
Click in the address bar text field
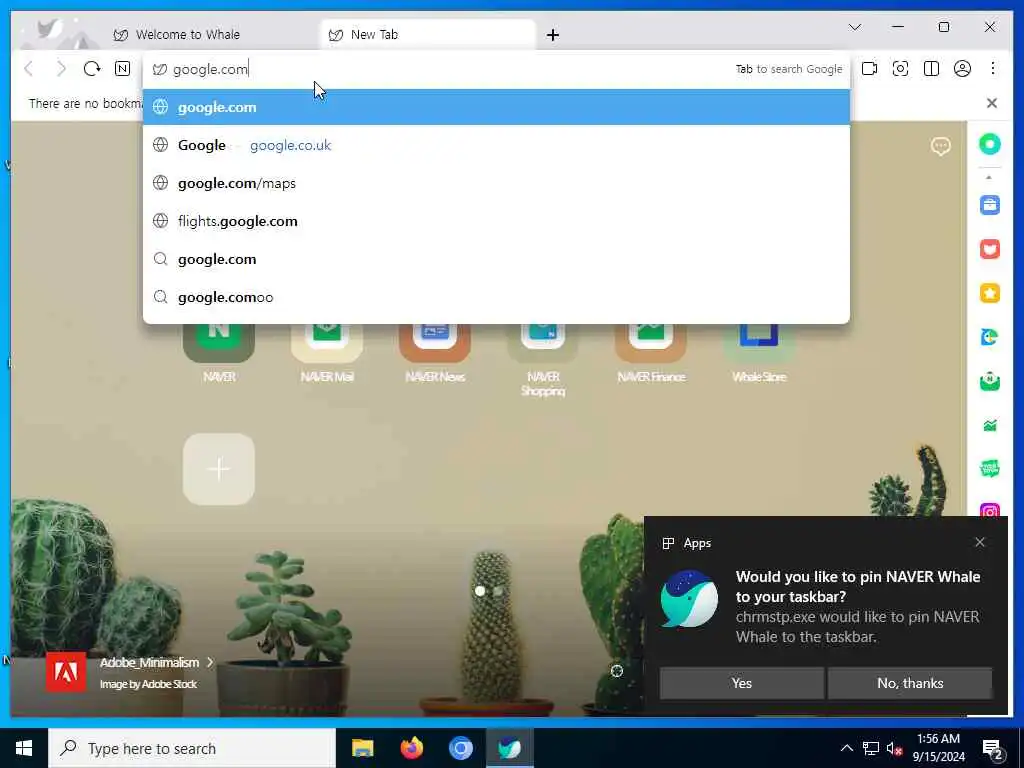(451, 69)
